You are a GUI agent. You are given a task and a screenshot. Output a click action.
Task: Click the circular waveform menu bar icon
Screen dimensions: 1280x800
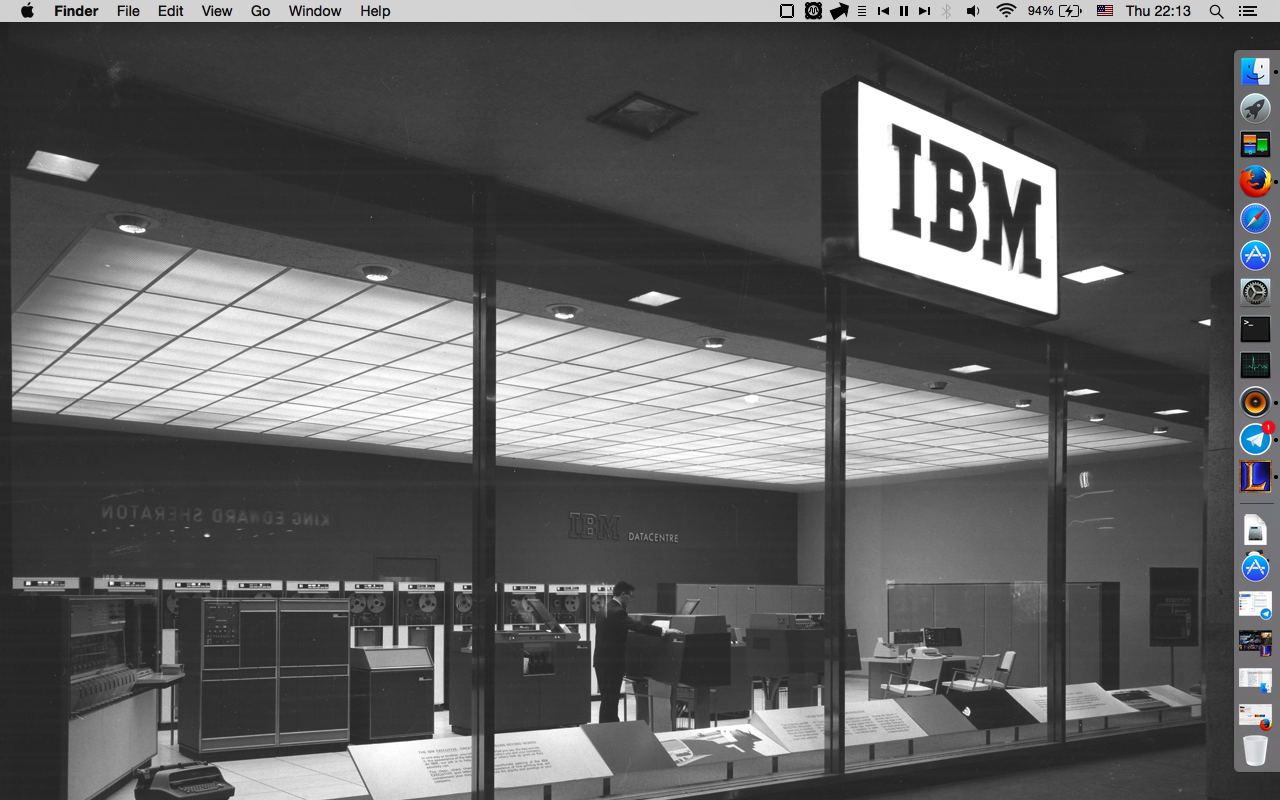814,11
